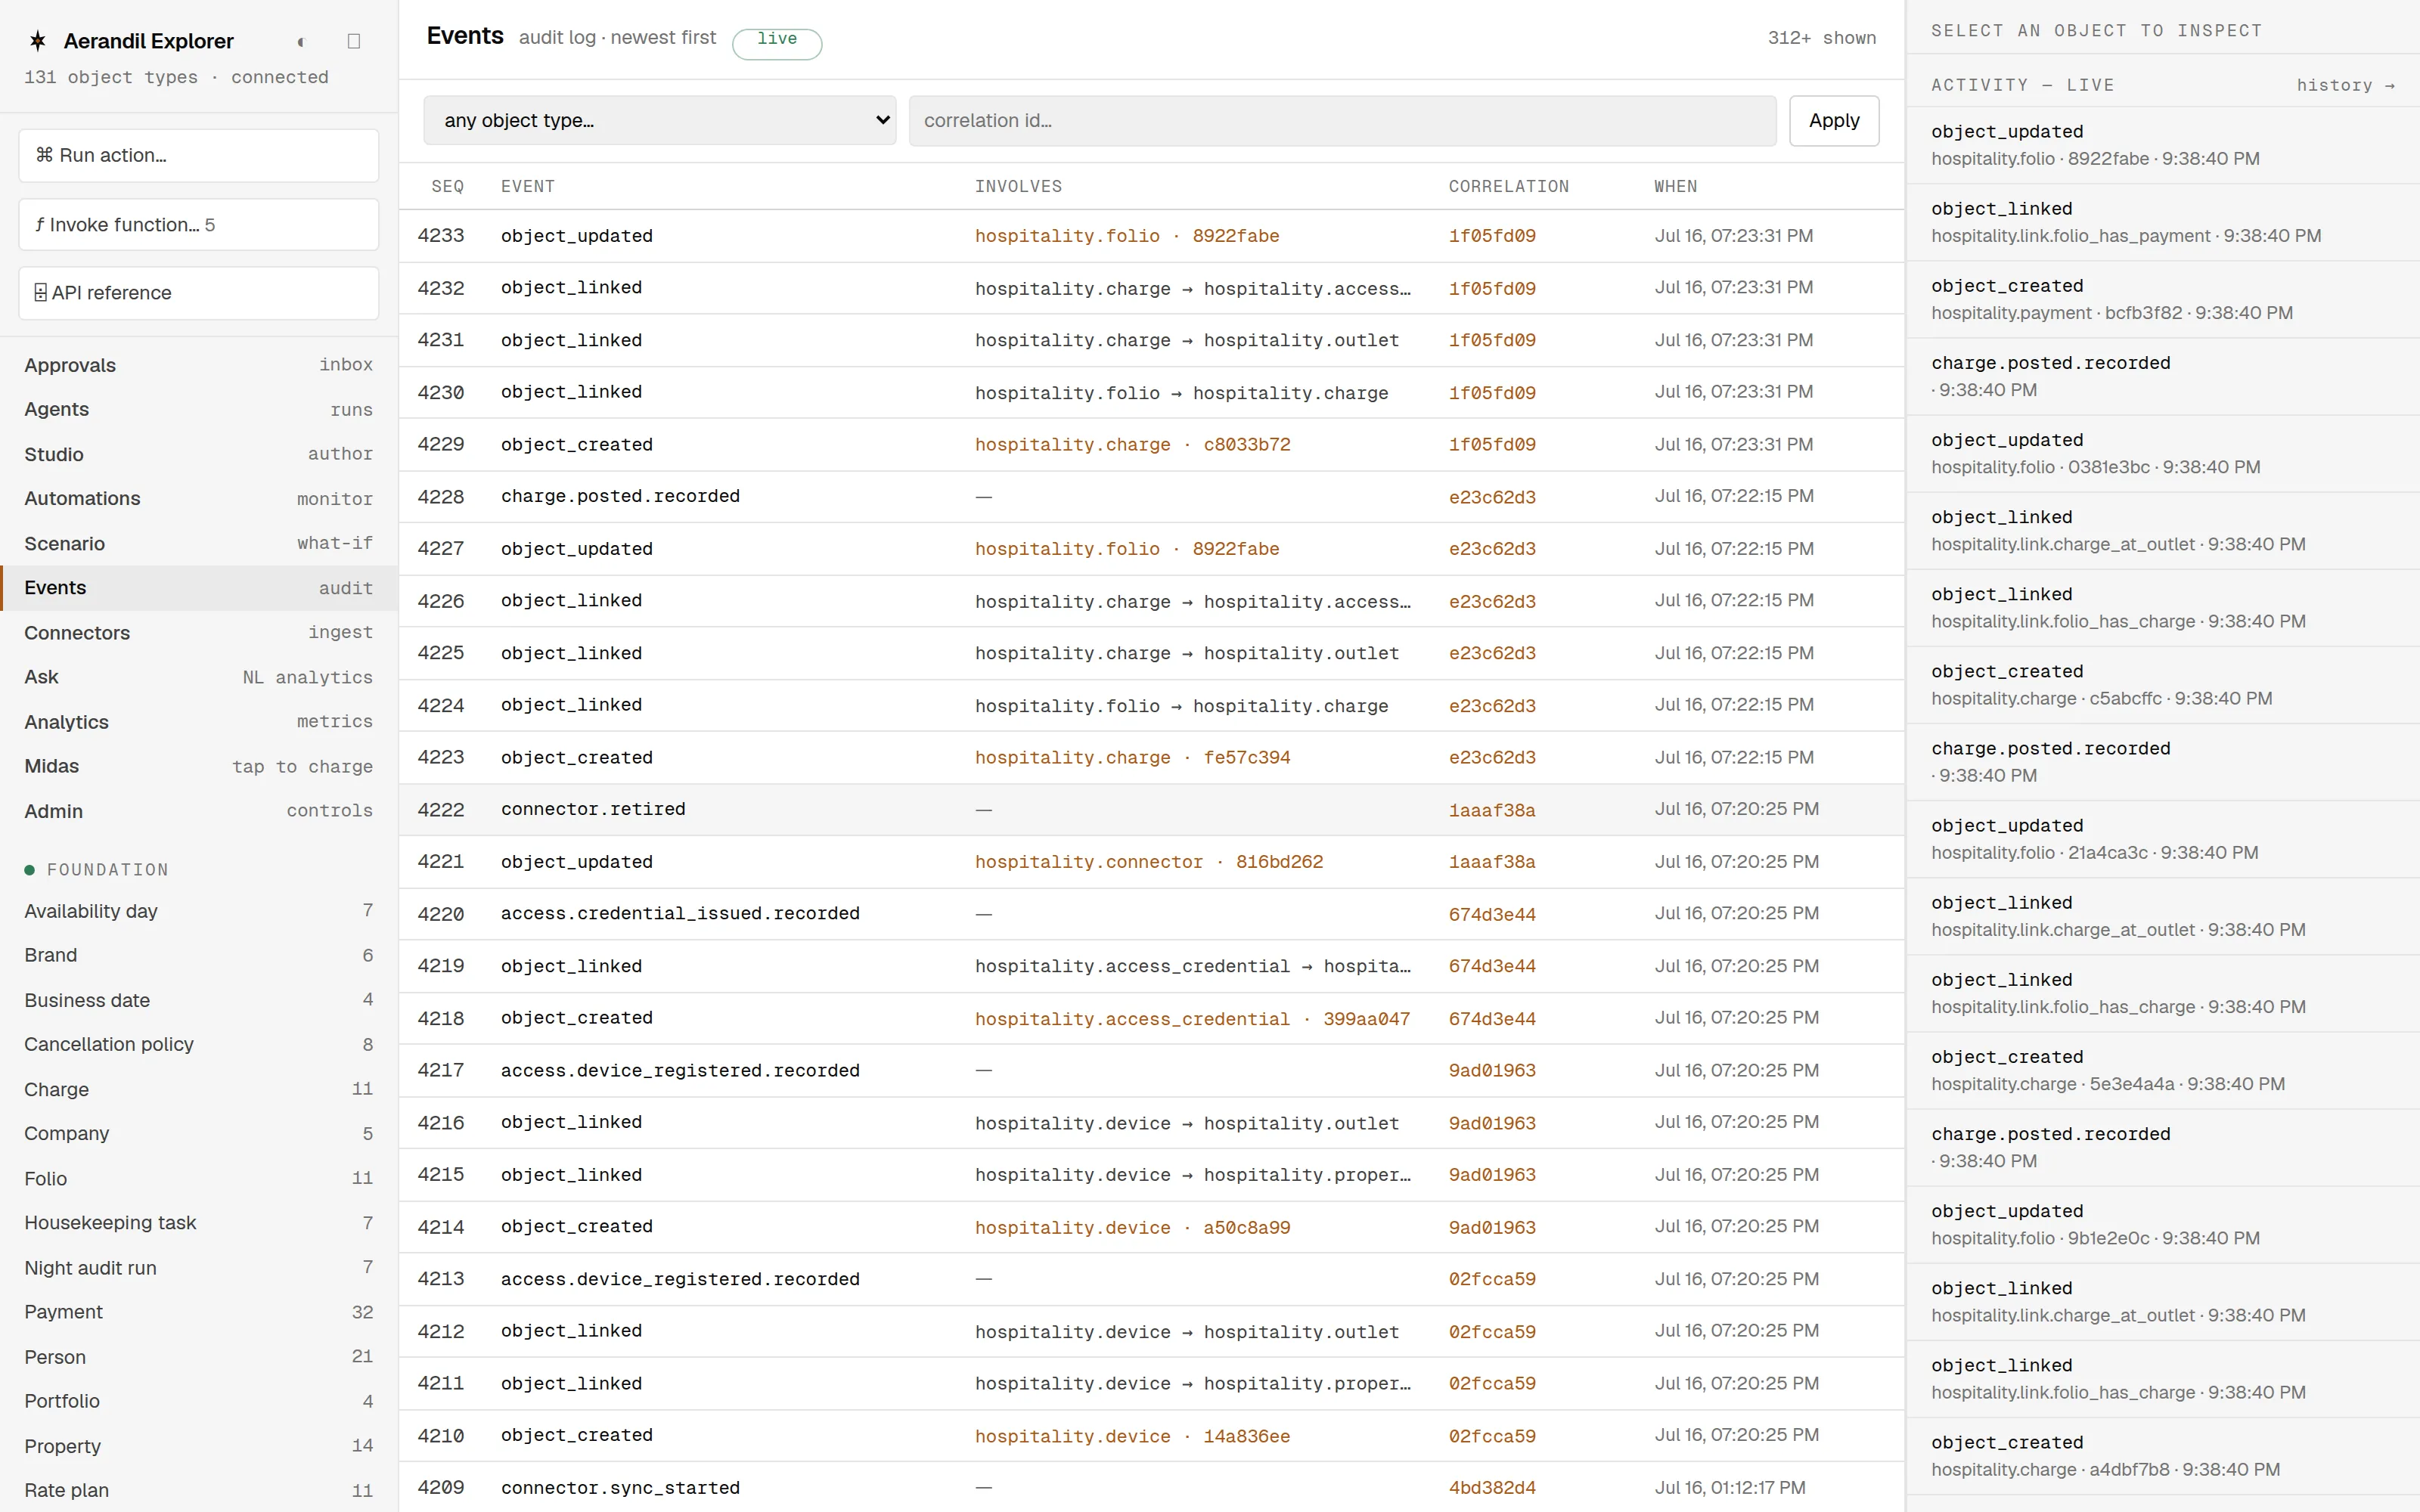Select the Events audit nav item
The image size is (2420, 1512).
(198, 588)
